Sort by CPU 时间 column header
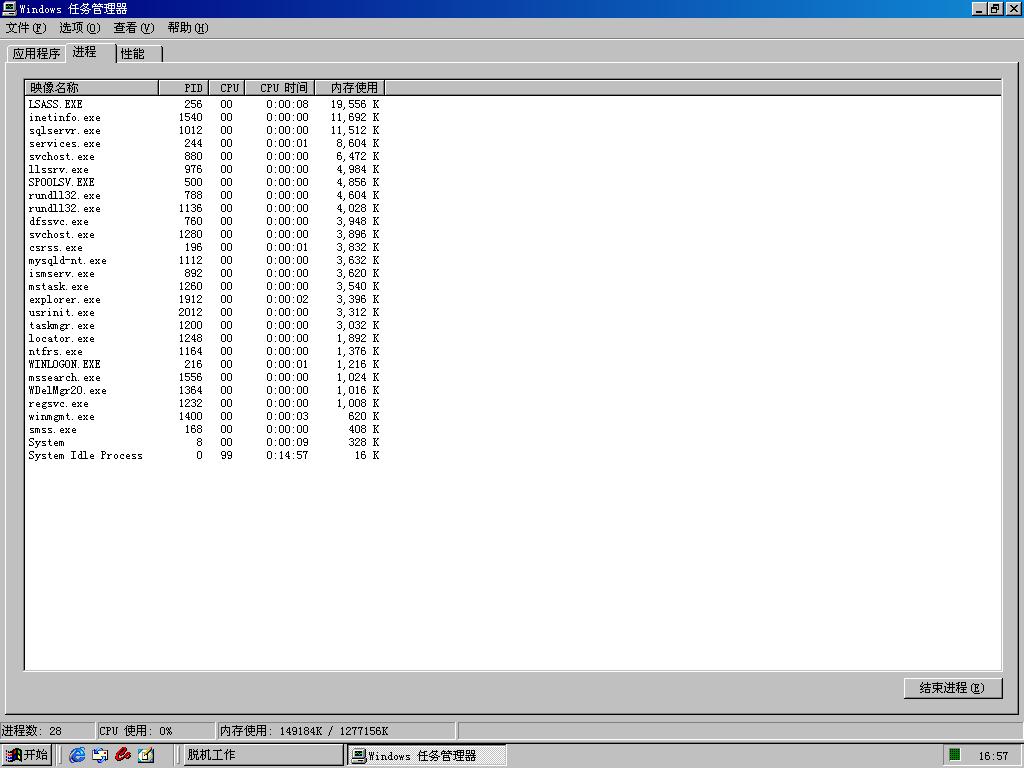The width and height of the screenshot is (1024, 768). (280, 88)
